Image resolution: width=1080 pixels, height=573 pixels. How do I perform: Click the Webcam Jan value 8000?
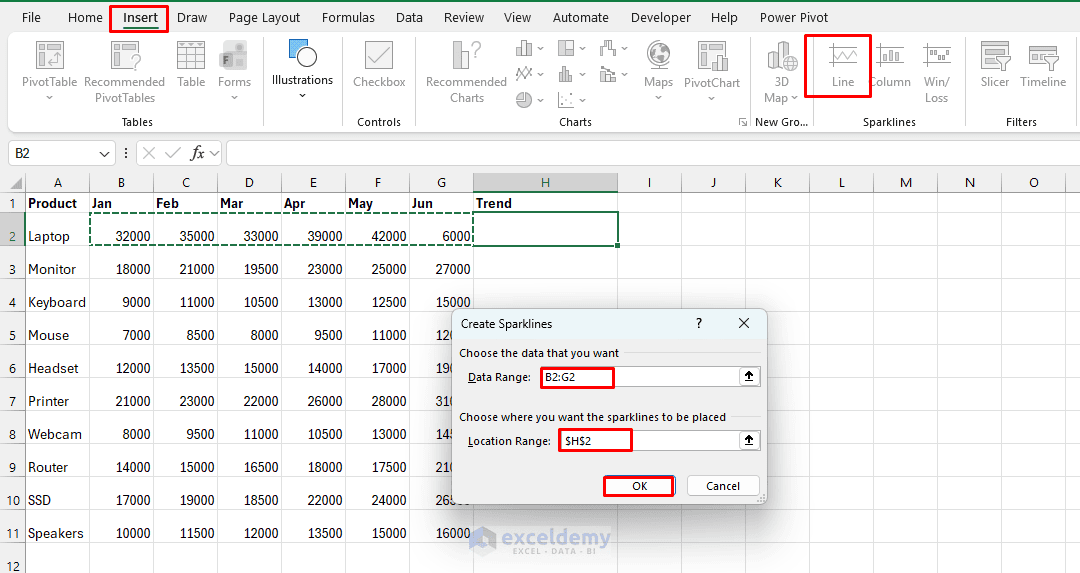[121, 428]
